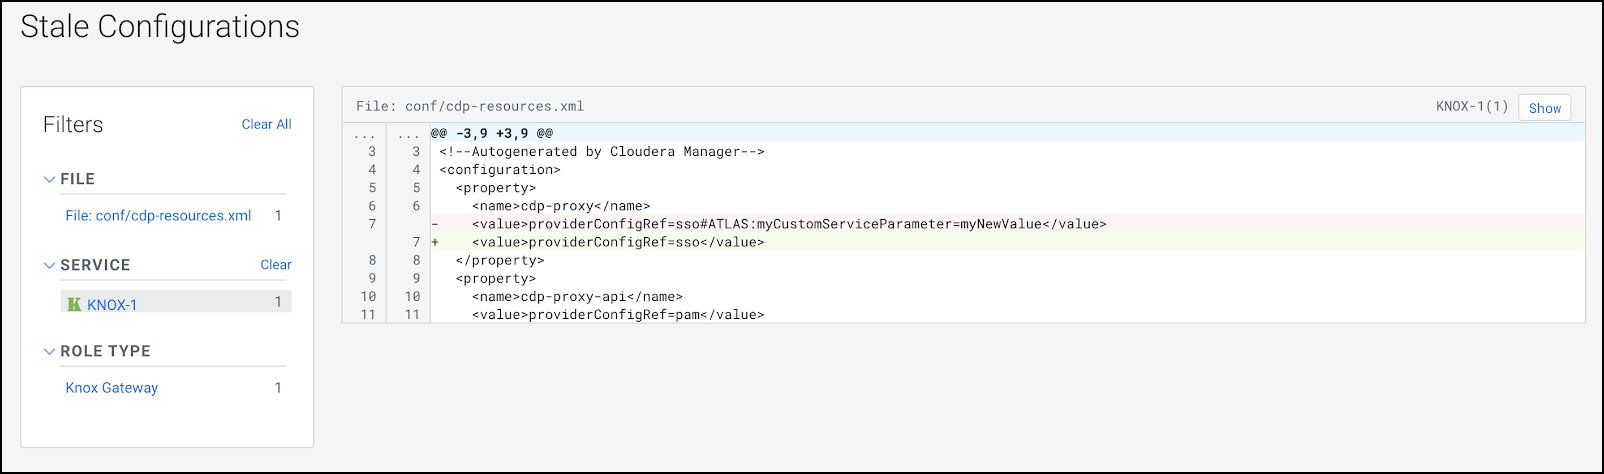Collapse the SERVICE filter section chevron
This screenshot has width=1604, height=474.
49,265
